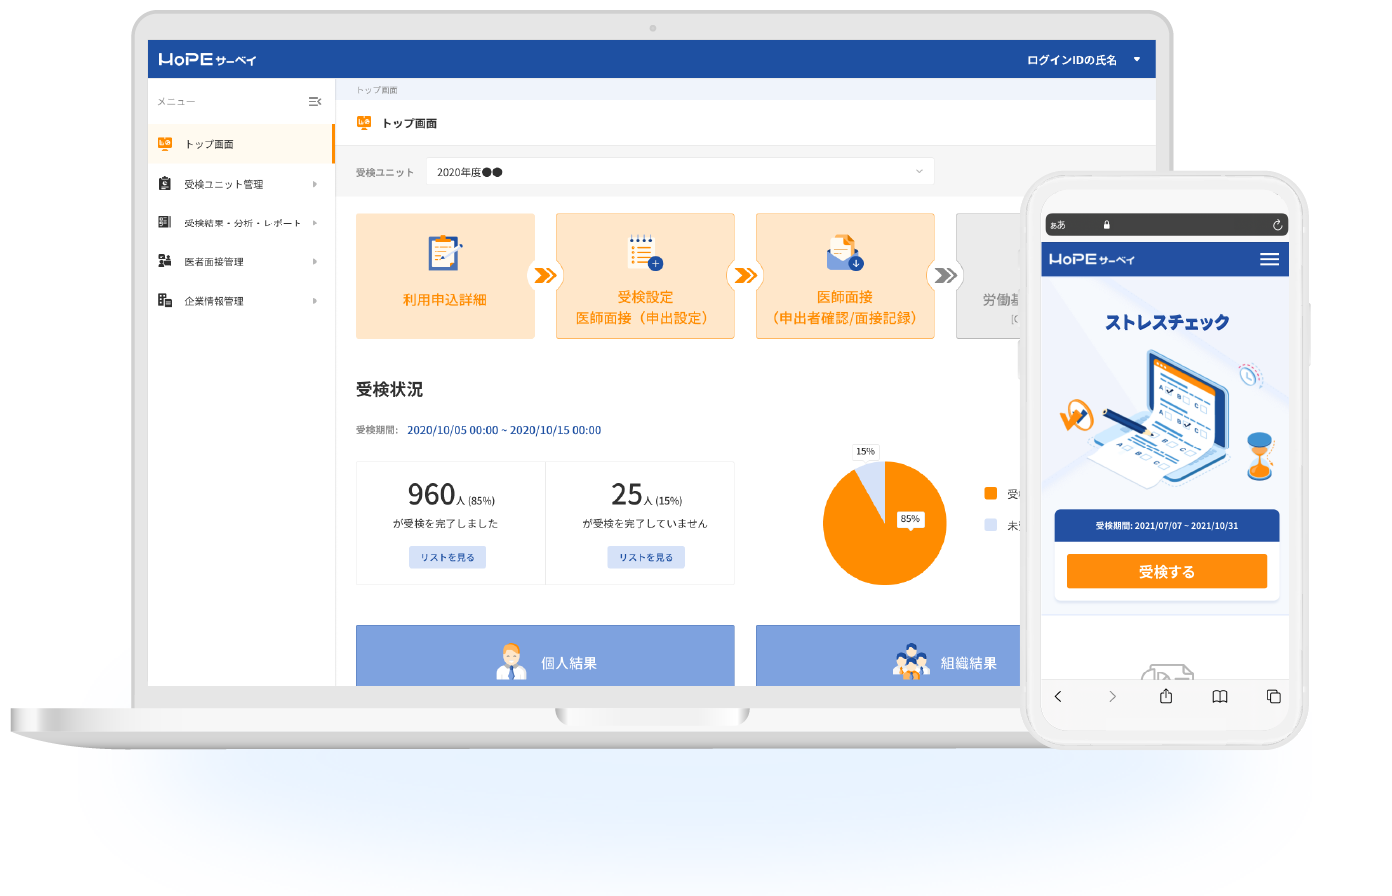Click the 受検結果・分析・レポート icon

(165, 222)
